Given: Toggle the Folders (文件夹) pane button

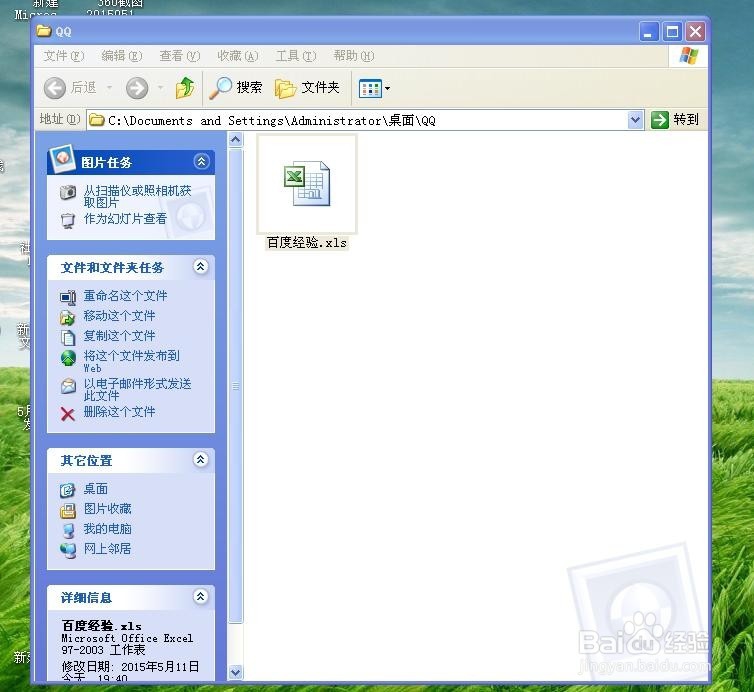Looking at the screenshot, I should coord(307,88).
